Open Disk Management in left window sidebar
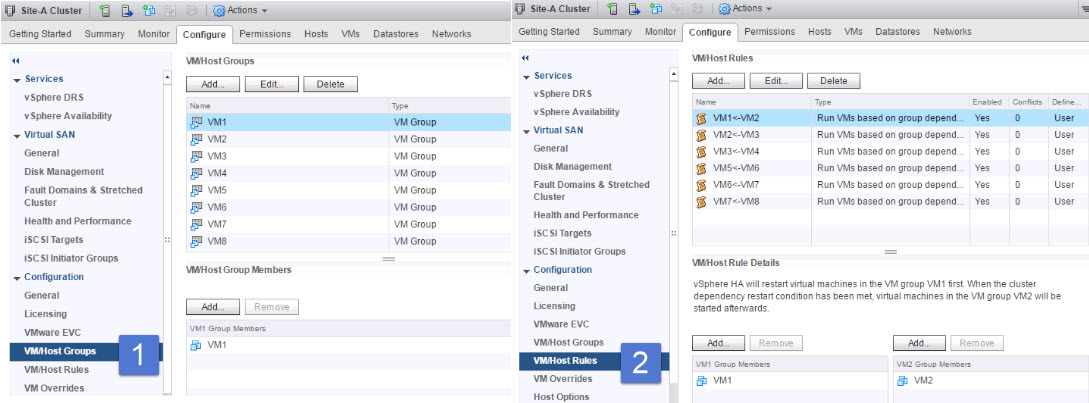 (x=64, y=172)
